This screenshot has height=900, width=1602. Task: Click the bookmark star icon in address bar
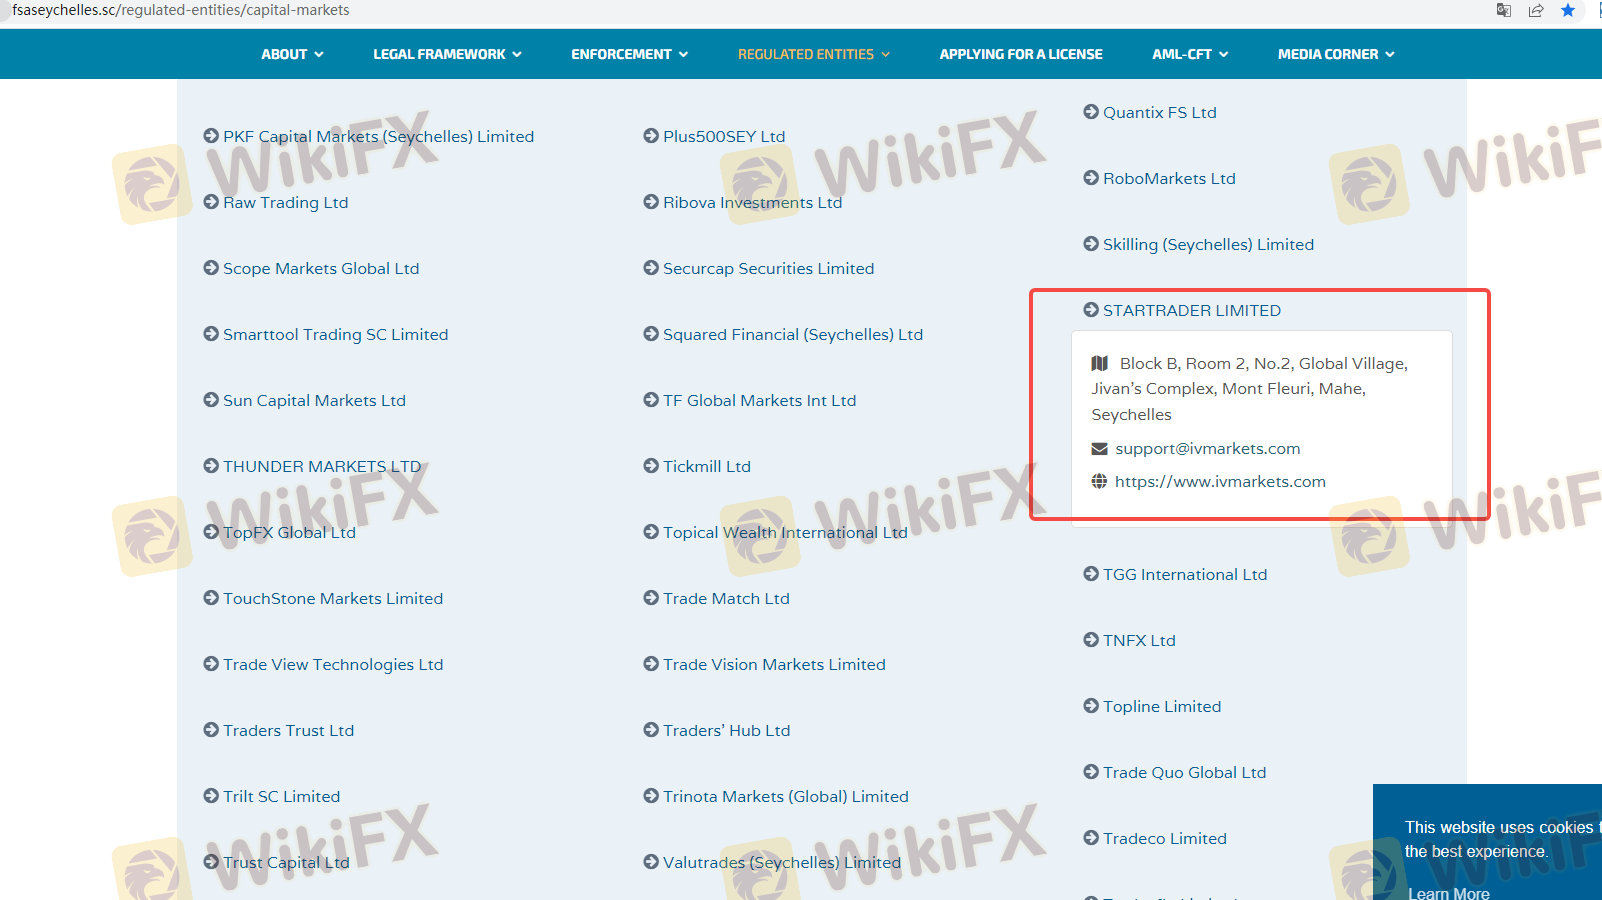pos(1567,10)
